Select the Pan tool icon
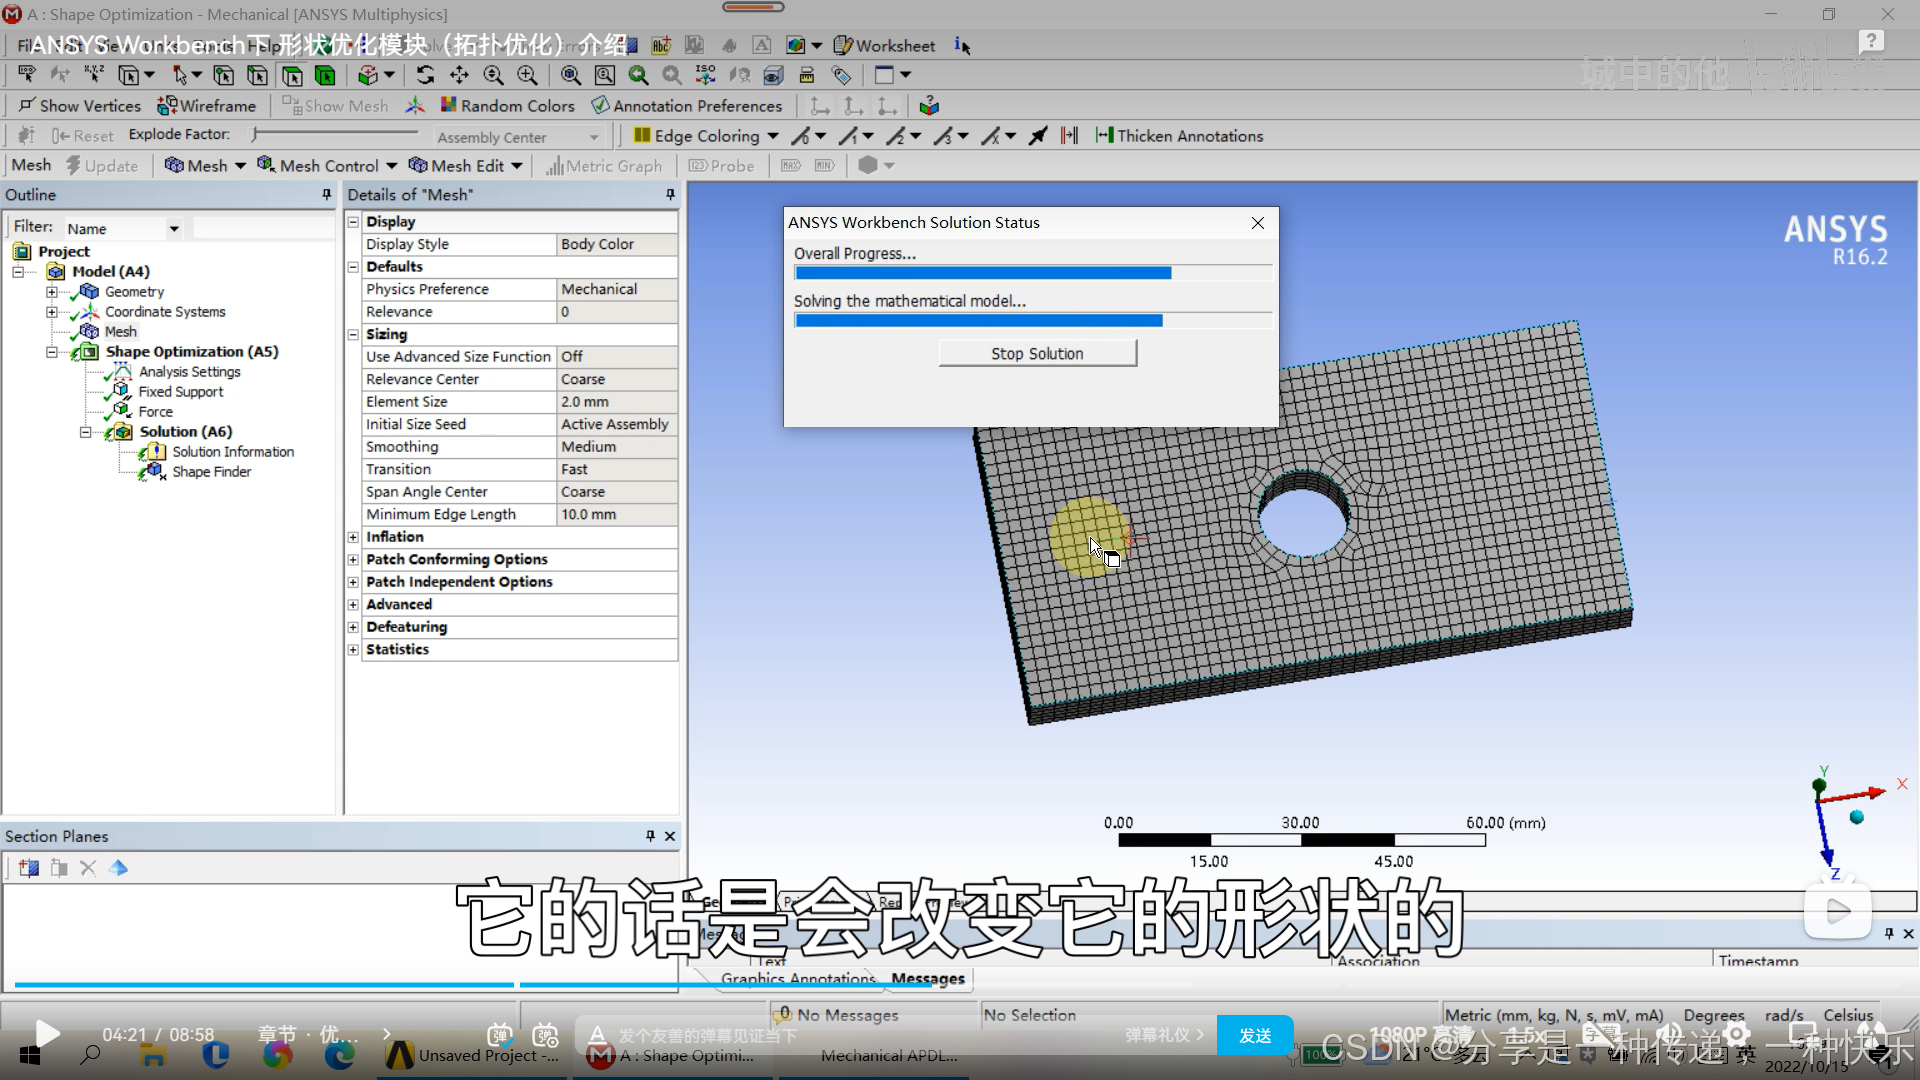 [x=459, y=75]
